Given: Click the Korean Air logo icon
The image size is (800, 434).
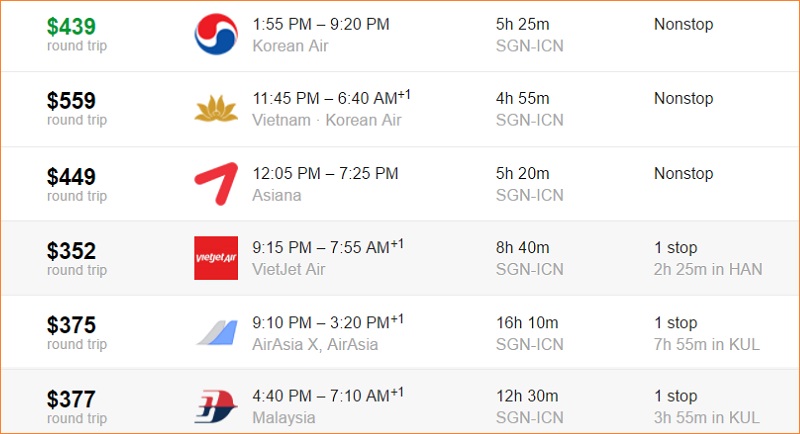Looking at the screenshot, I should [216, 34].
